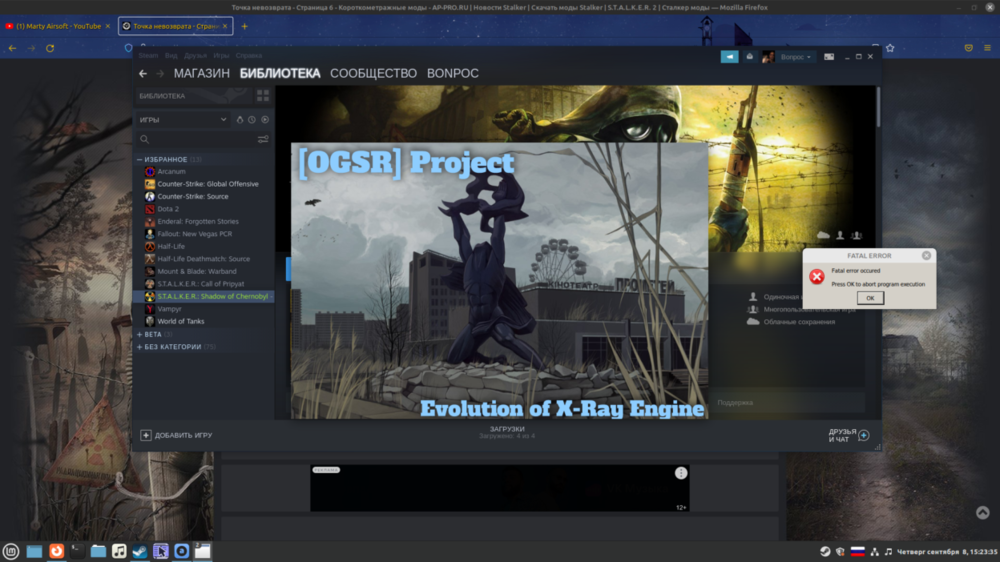The width and height of the screenshot is (1000, 562).
Task: Expand the БЕЗ КАТЕГОРИИ group
Action: pos(140,347)
